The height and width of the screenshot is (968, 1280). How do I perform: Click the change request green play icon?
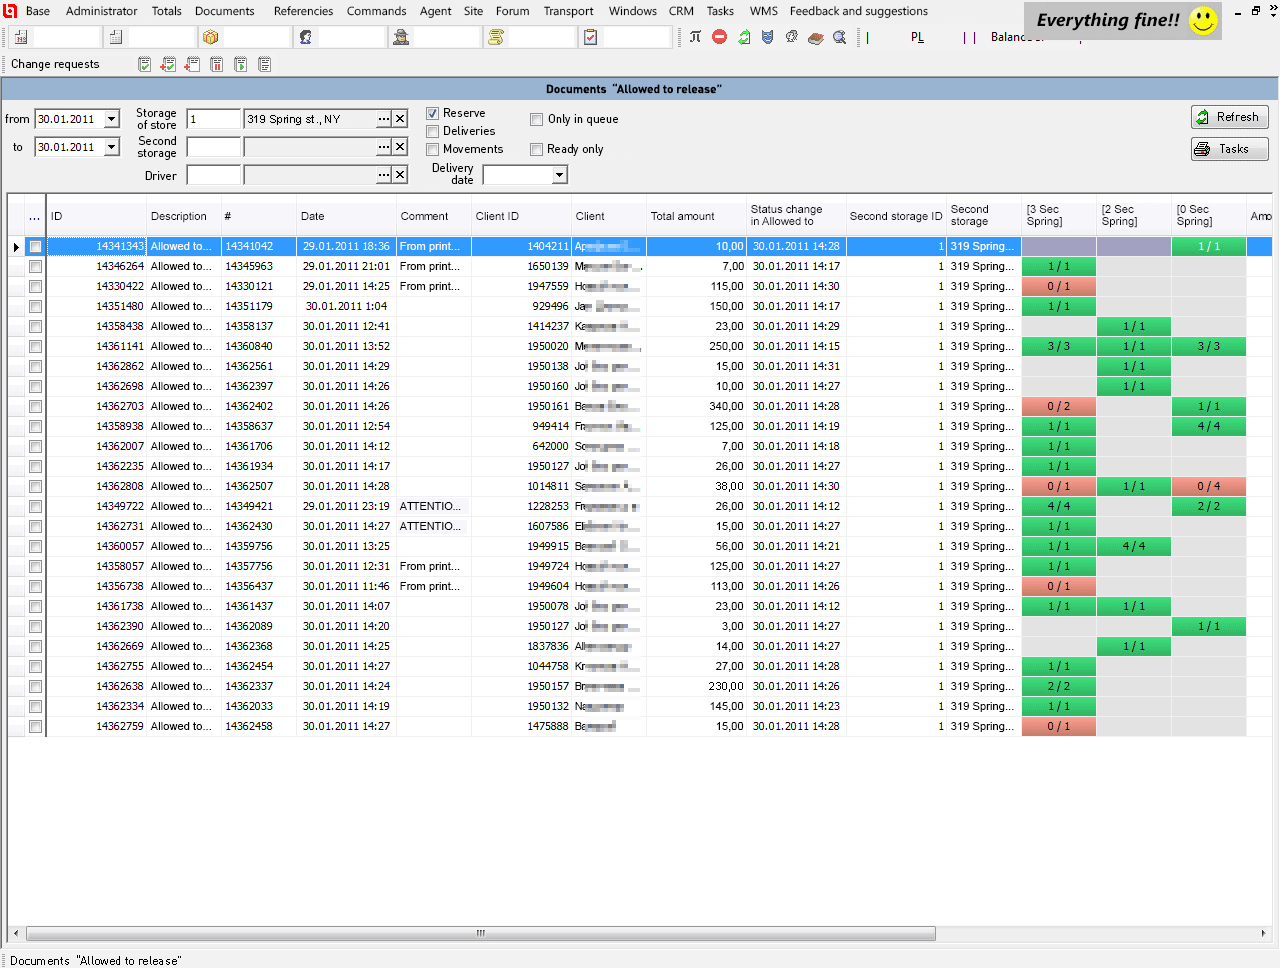pos(241,64)
